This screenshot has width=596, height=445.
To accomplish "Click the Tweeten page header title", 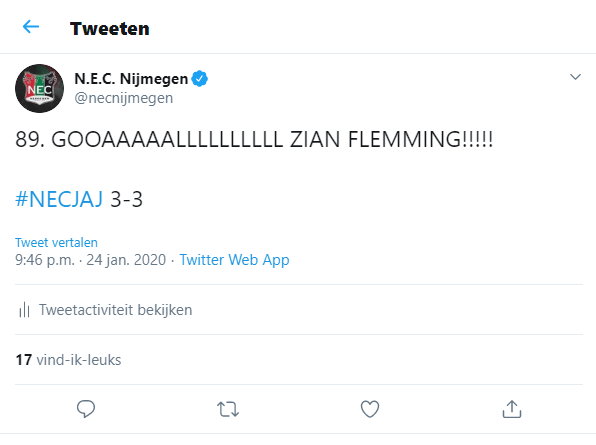I will pyautogui.click(x=110, y=29).
